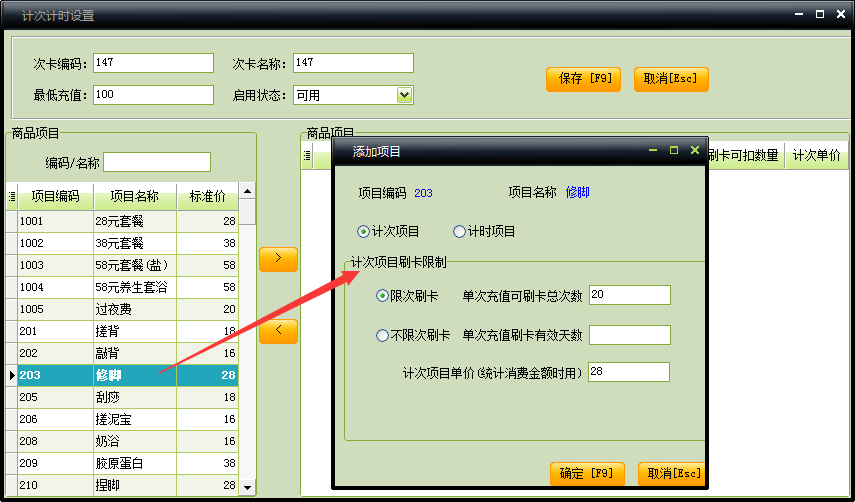Click the 保存 [F9] button

583,79
